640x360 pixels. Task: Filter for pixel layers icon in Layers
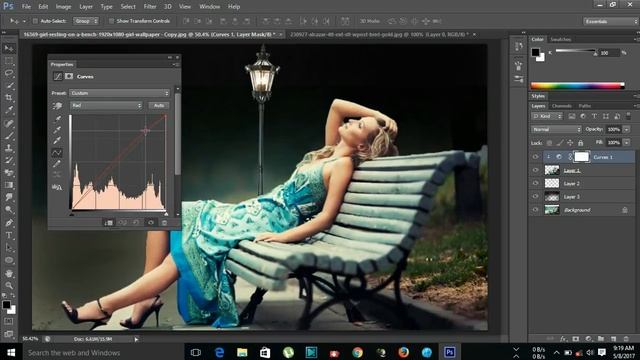click(572, 116)
